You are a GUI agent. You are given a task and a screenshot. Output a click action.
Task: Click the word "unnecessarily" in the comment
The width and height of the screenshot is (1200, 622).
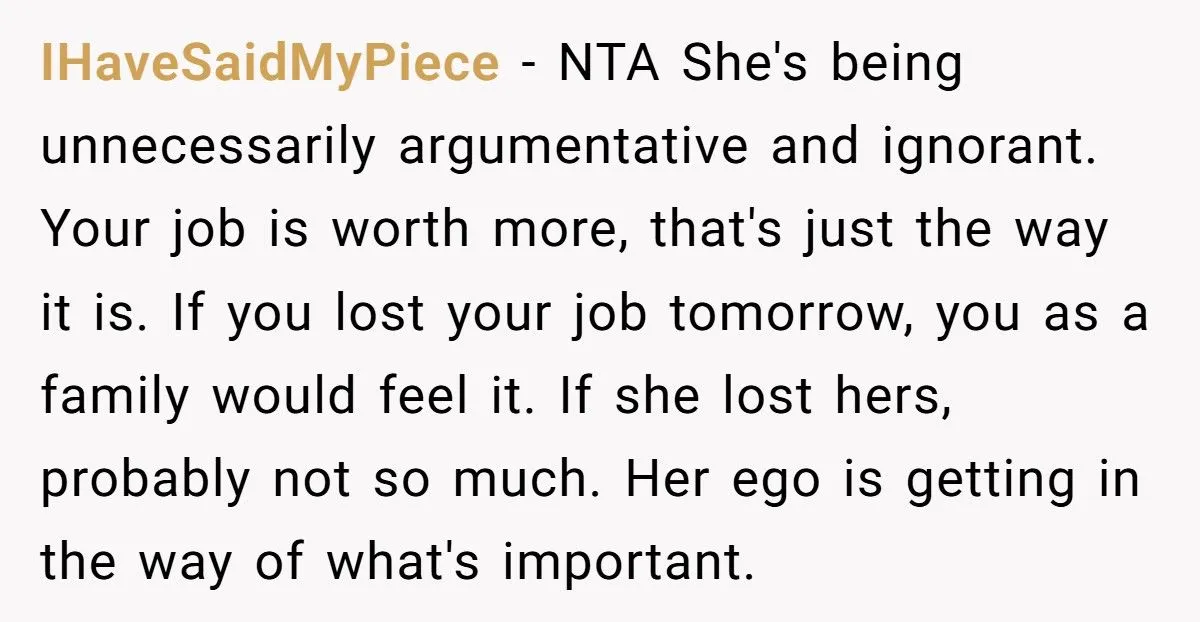click(x=208, y=147)
